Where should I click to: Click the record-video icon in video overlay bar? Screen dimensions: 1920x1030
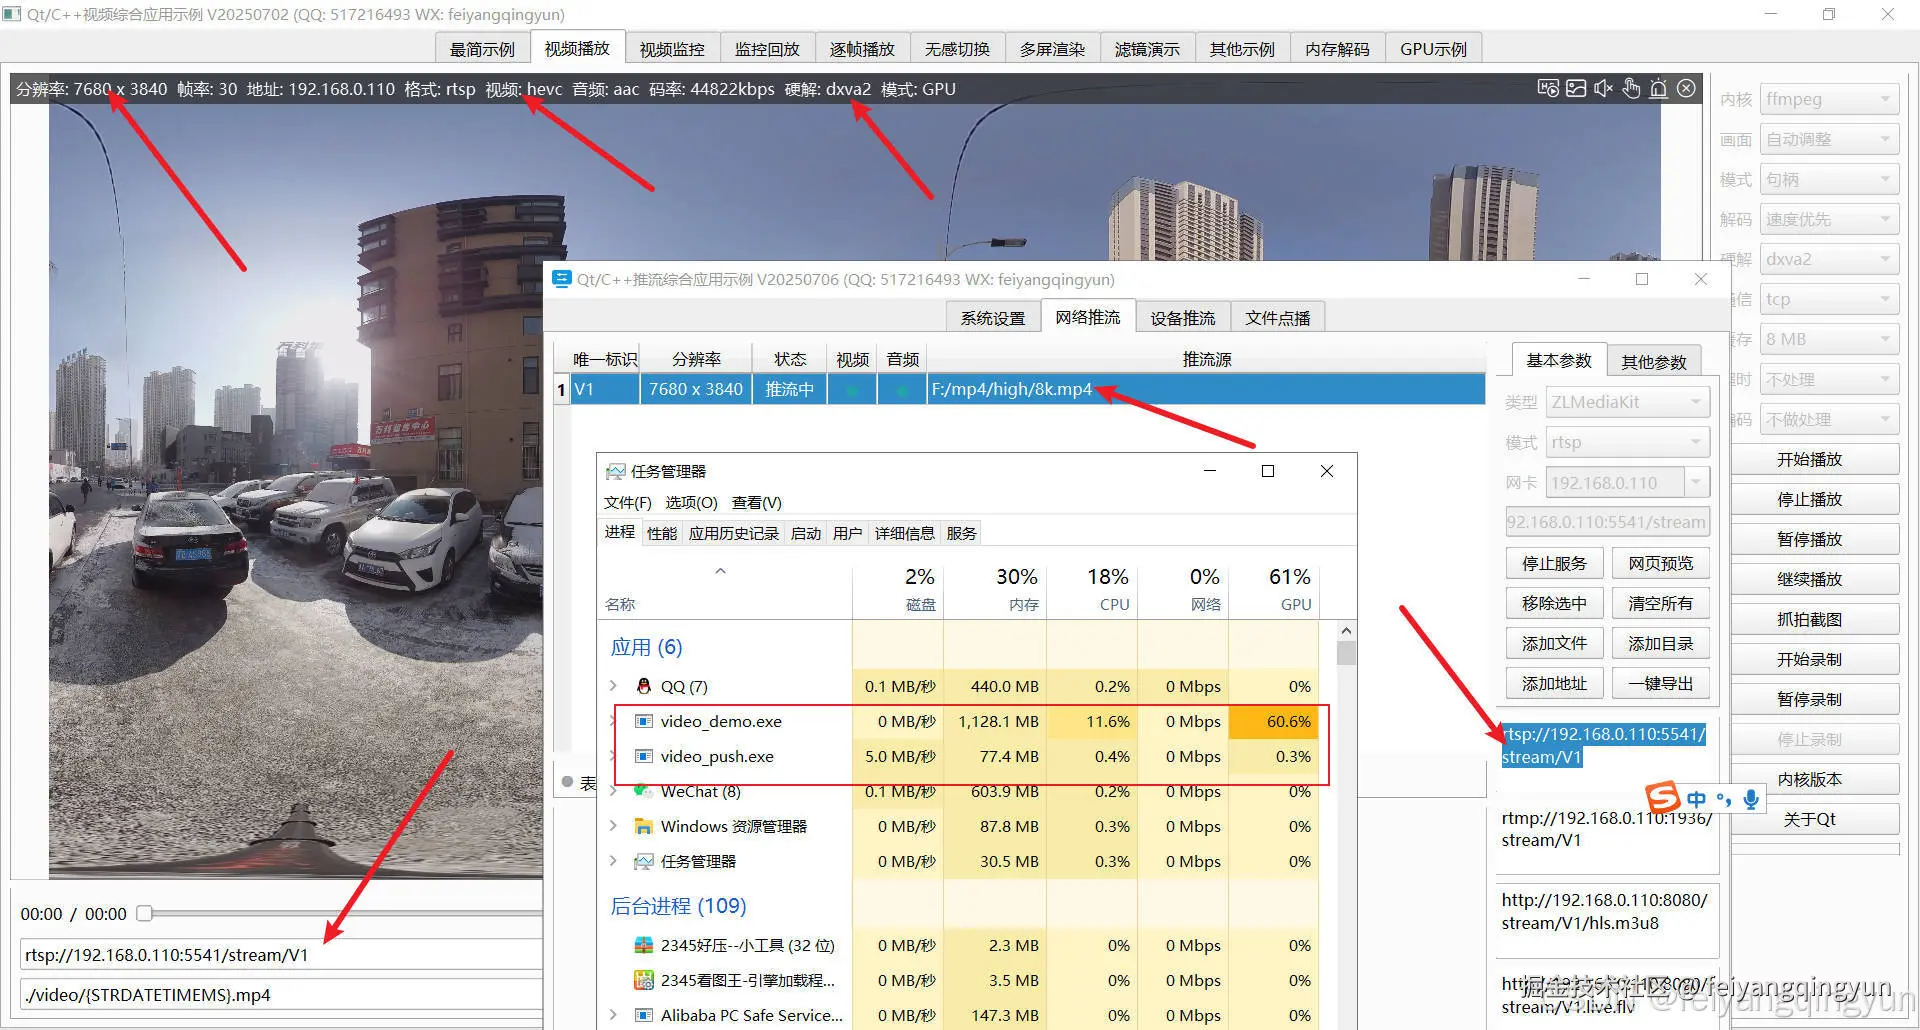(x=1548, y=88)
